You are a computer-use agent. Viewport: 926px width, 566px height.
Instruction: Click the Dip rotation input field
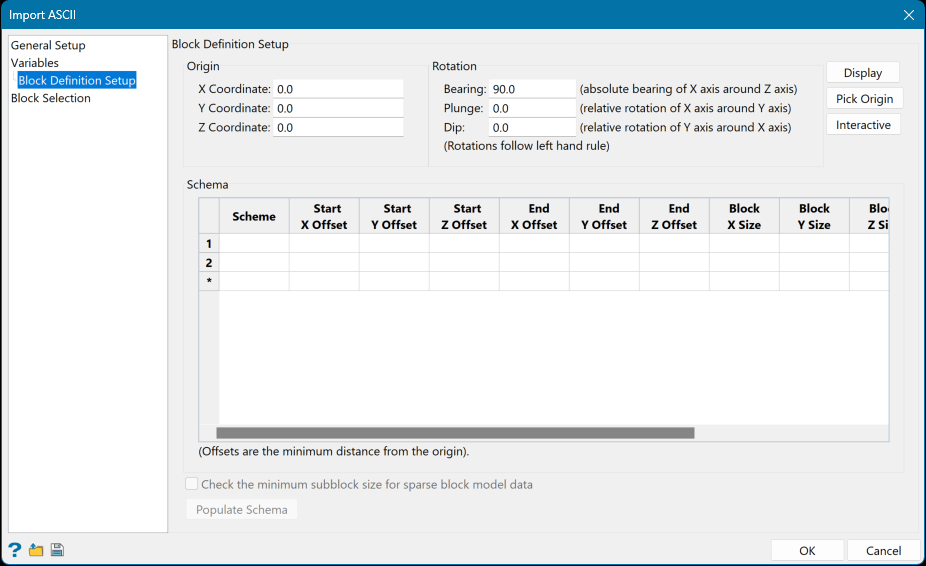pos(532,128)
